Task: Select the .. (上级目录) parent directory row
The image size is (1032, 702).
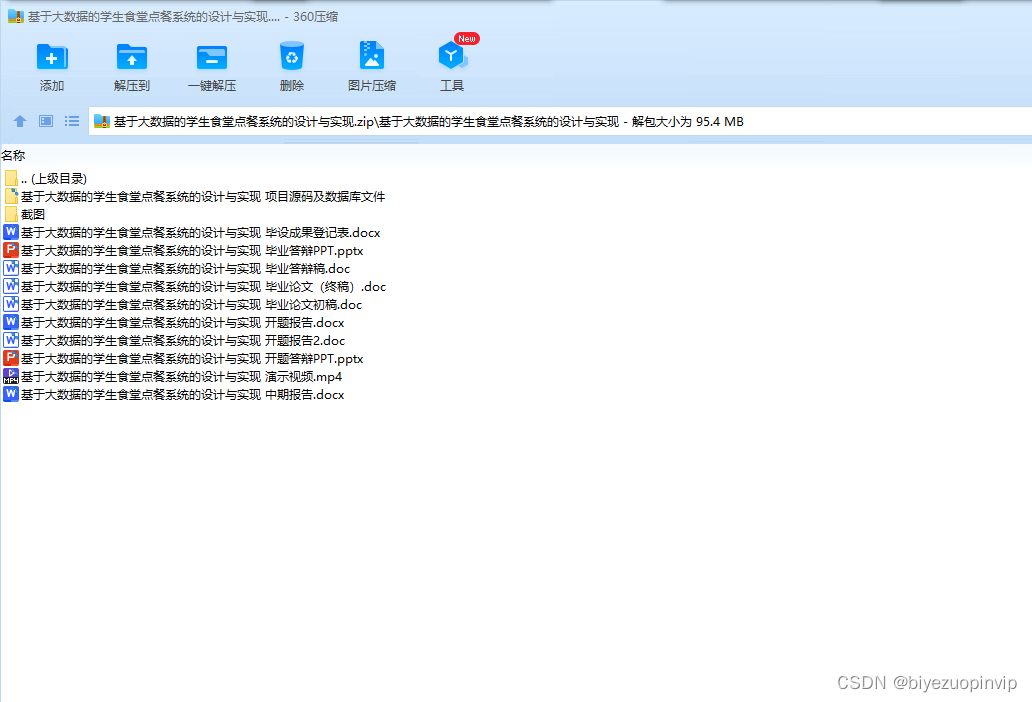Action: point(53,178)
